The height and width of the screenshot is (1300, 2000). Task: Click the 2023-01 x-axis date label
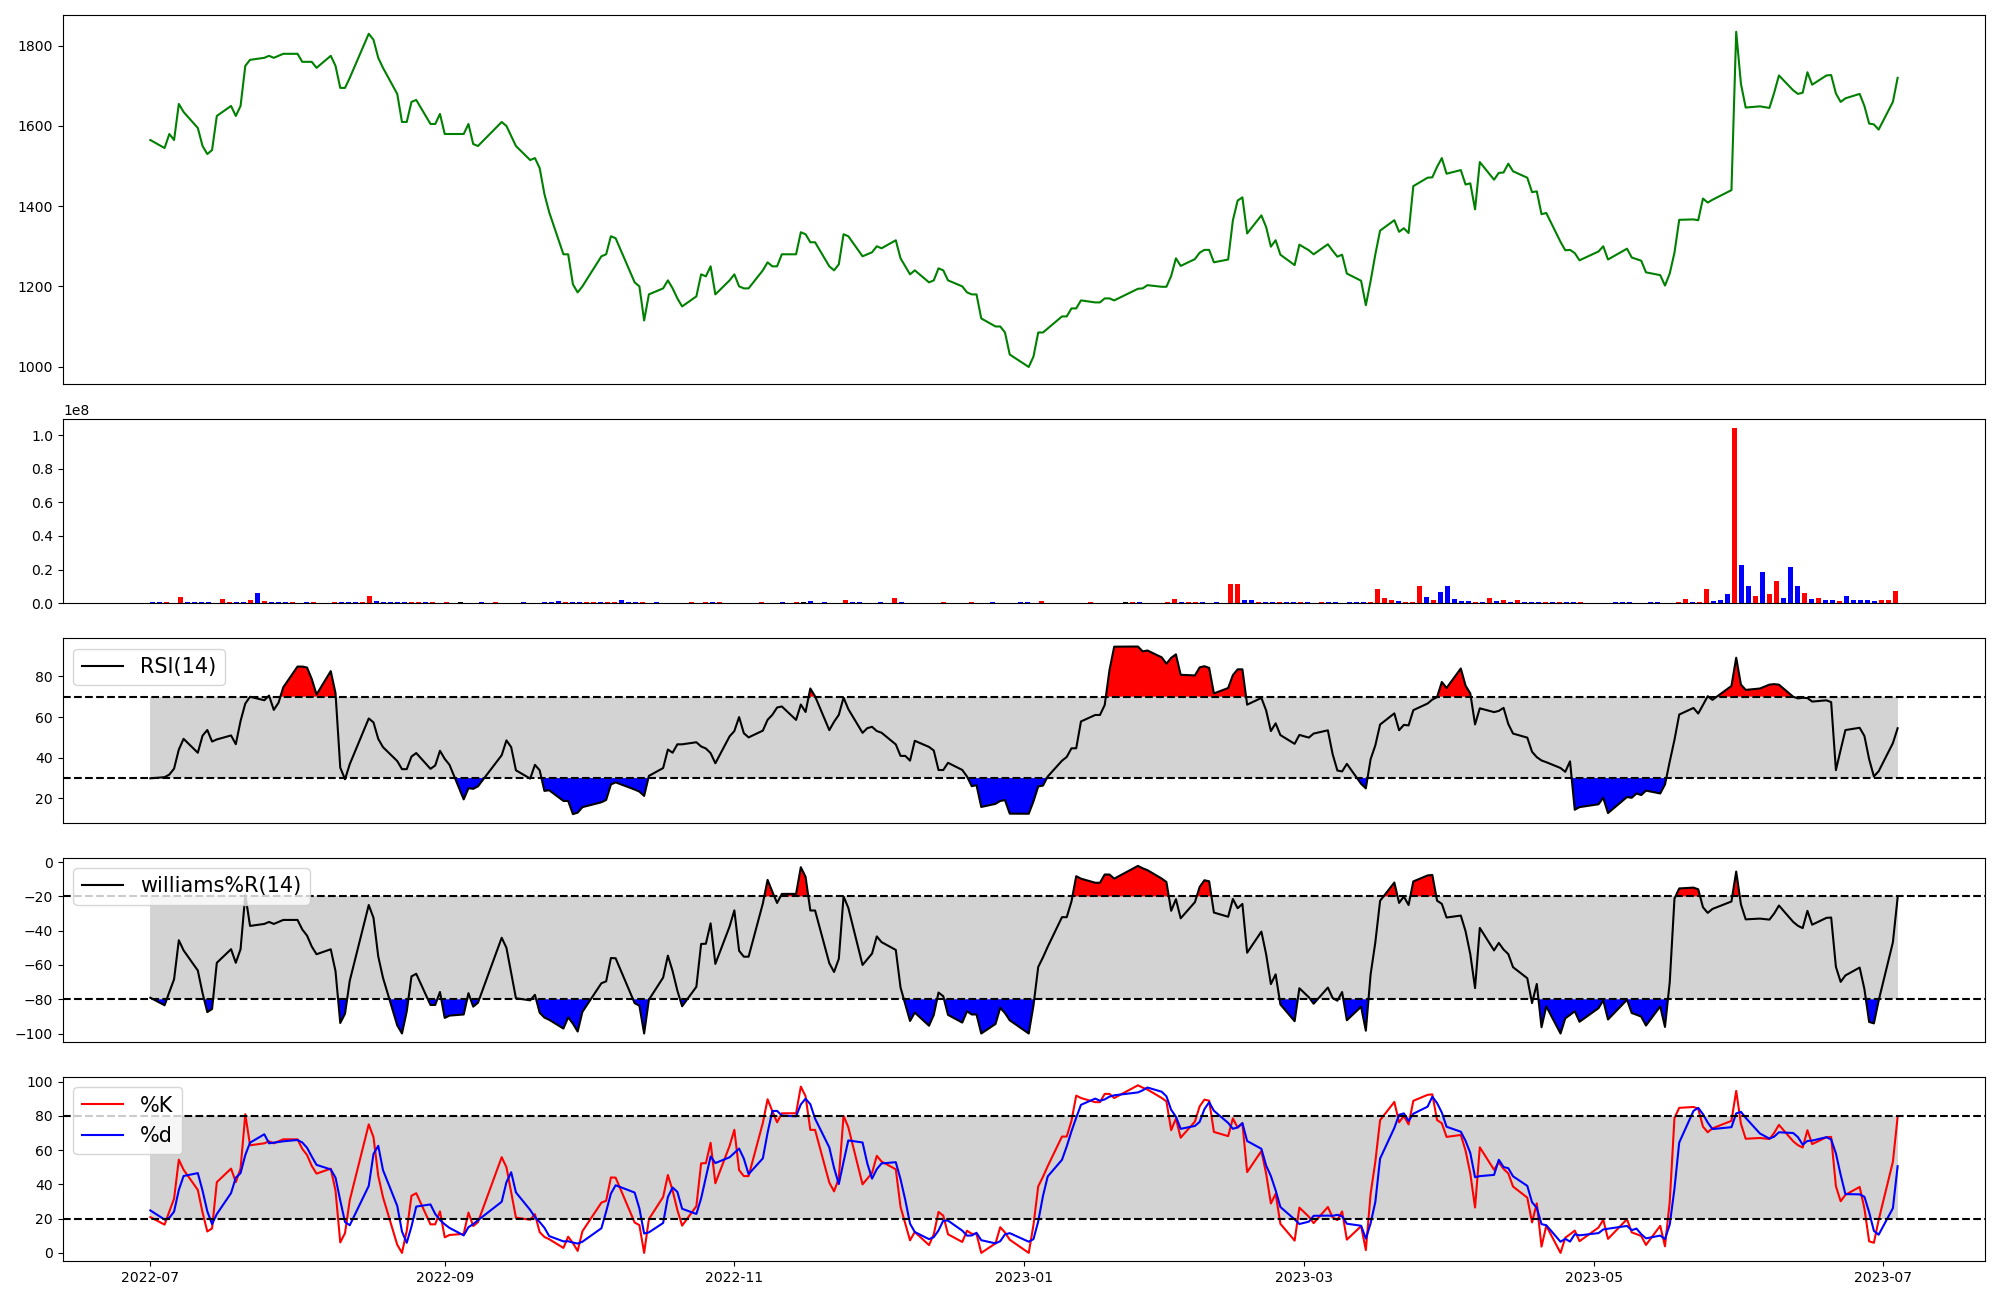[x=1024, y=1276]
